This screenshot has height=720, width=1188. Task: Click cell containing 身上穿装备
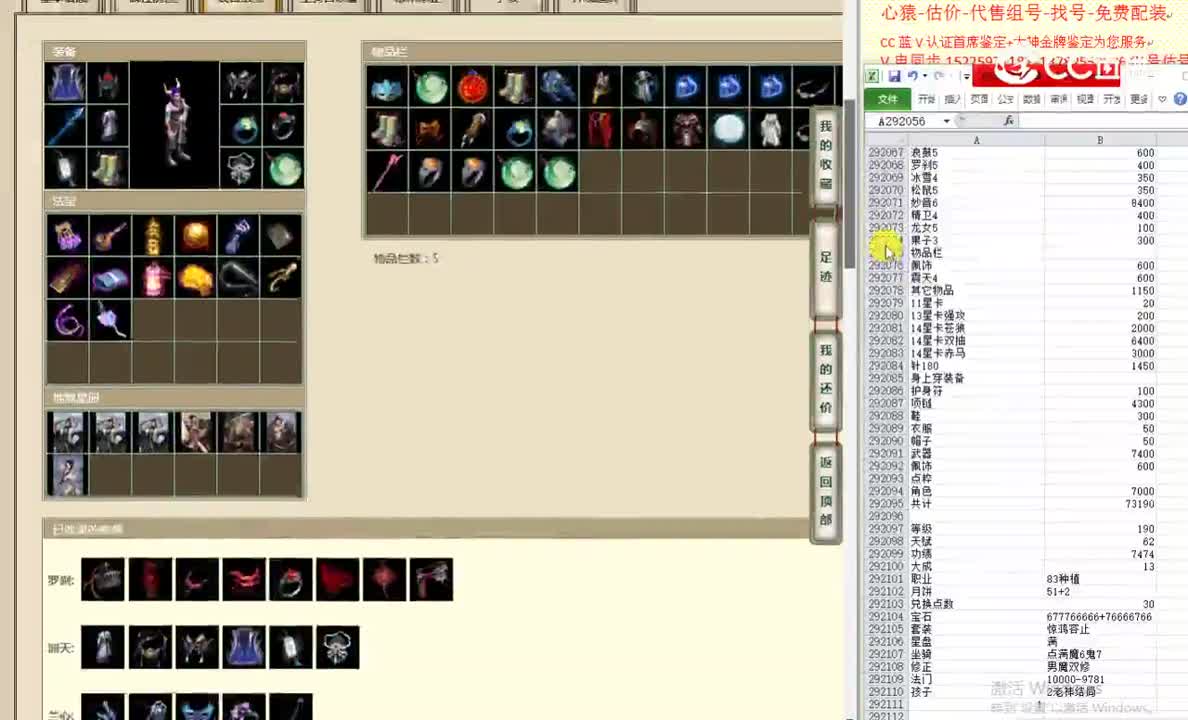tap(976, 378)
